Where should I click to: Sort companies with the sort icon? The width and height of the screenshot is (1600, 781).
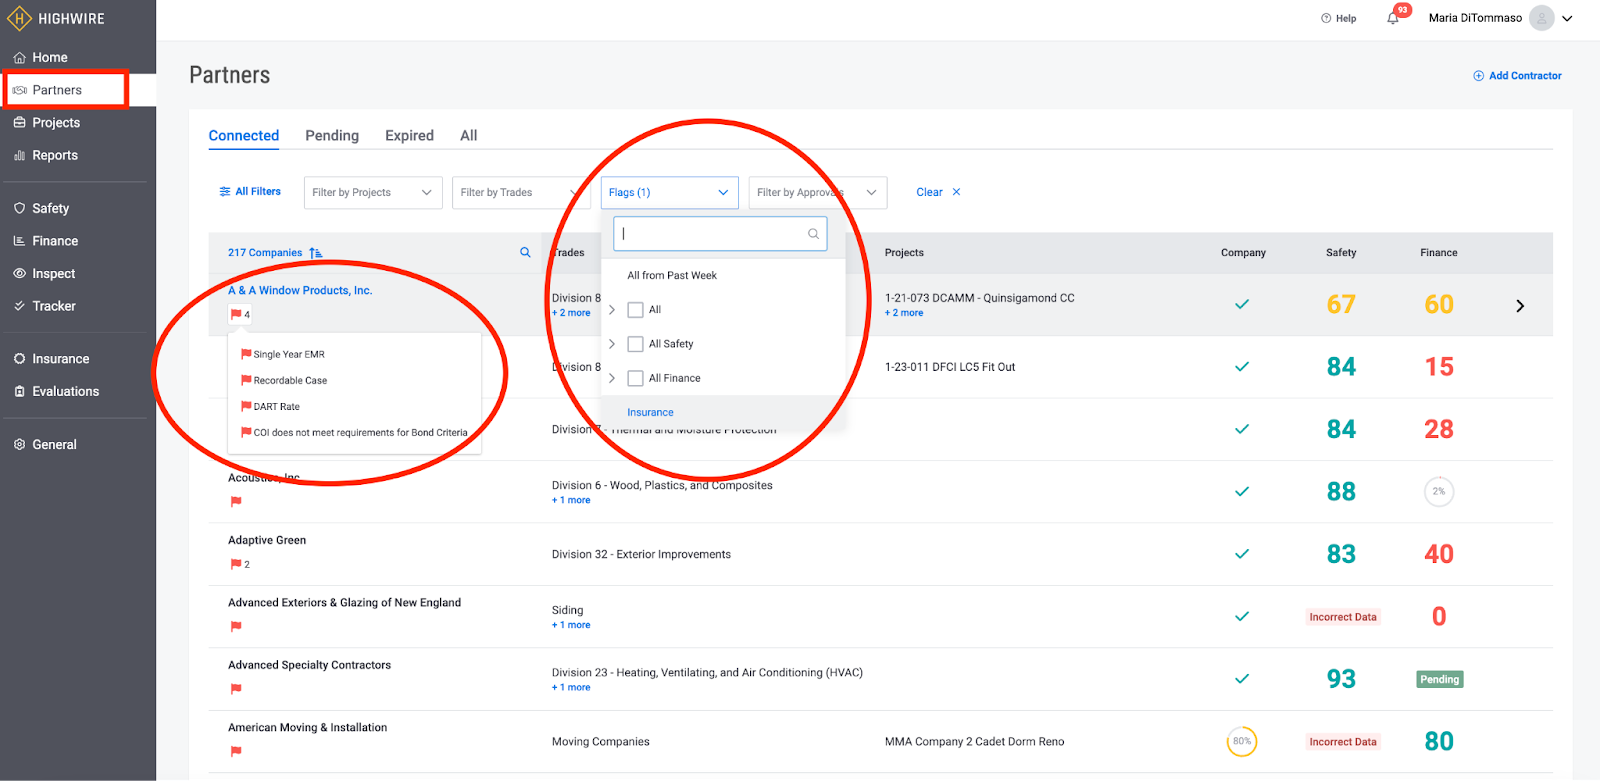click(316, 253)
